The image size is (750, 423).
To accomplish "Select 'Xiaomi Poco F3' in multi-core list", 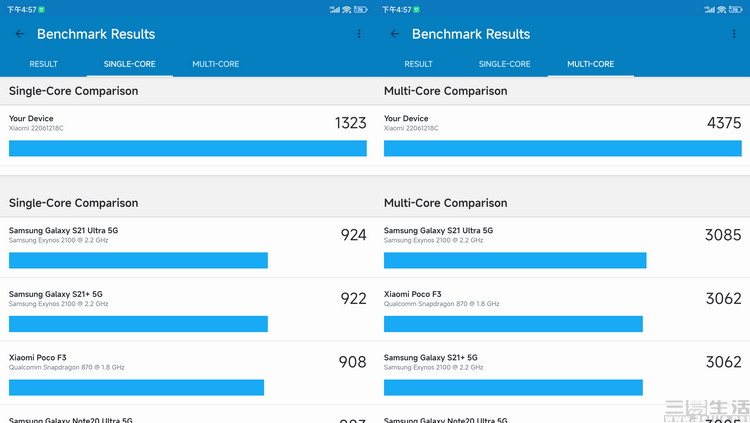I will tap(412, 294).
